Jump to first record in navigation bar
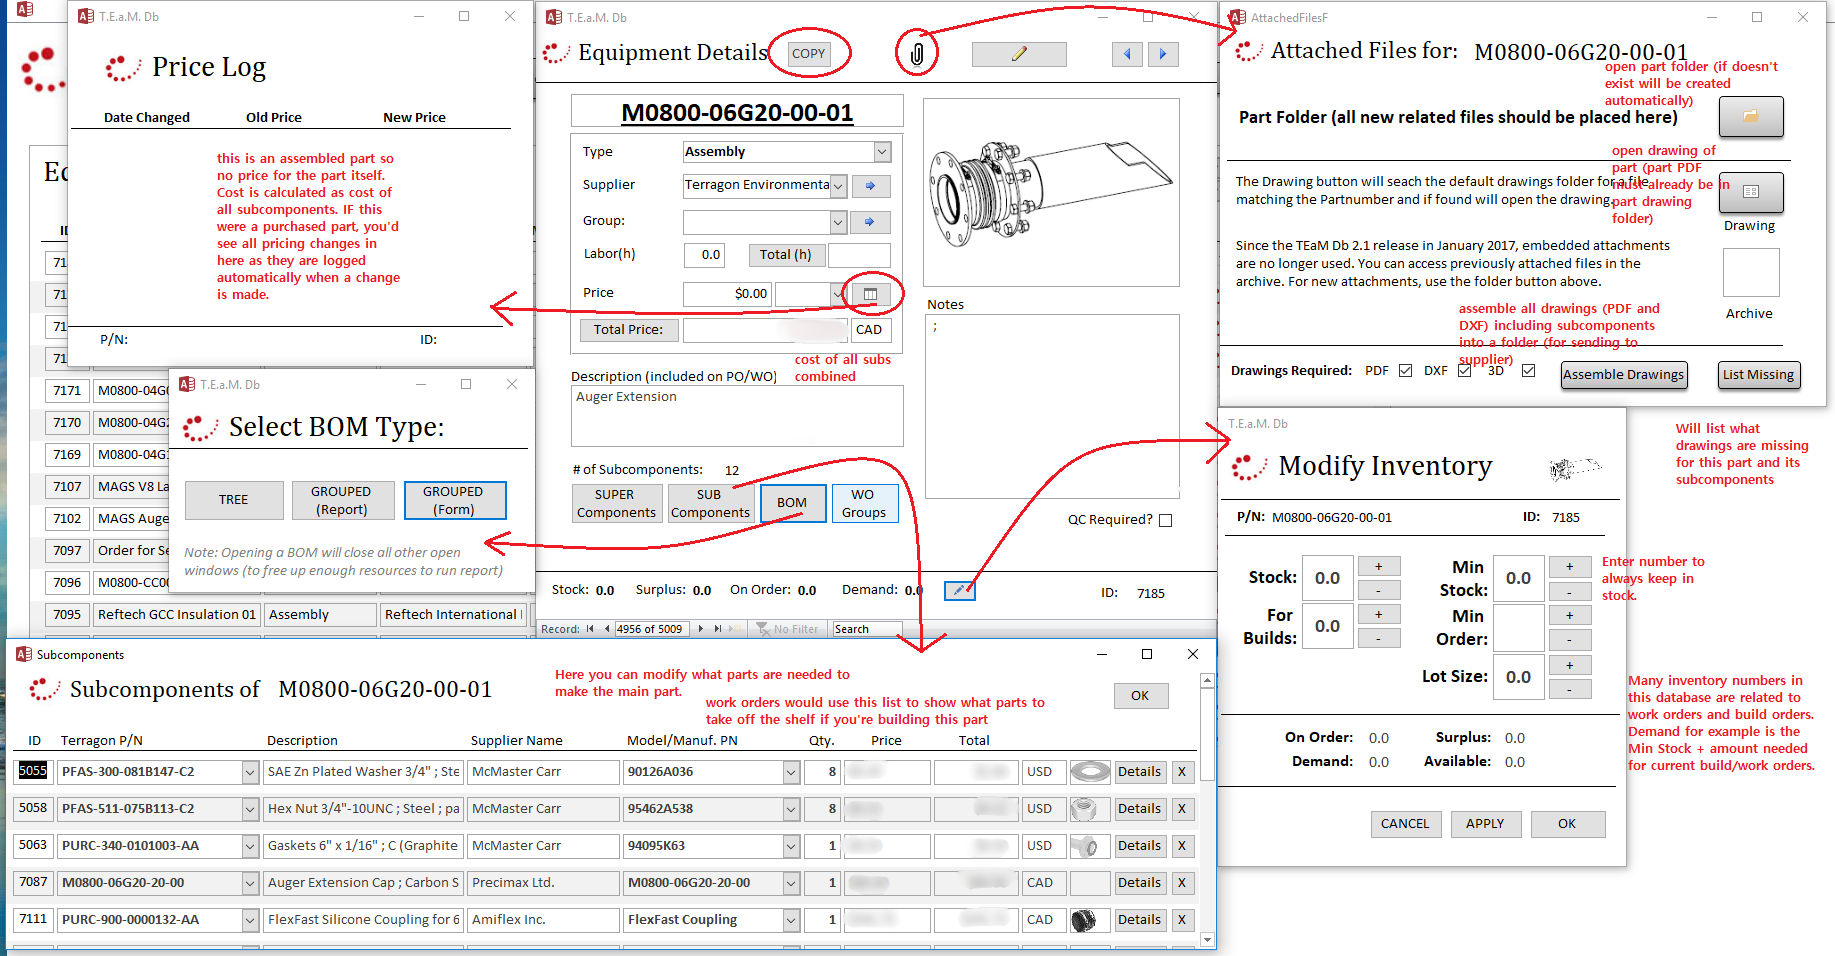Screen dimensions: 1835x956 (x=590, y=629)
